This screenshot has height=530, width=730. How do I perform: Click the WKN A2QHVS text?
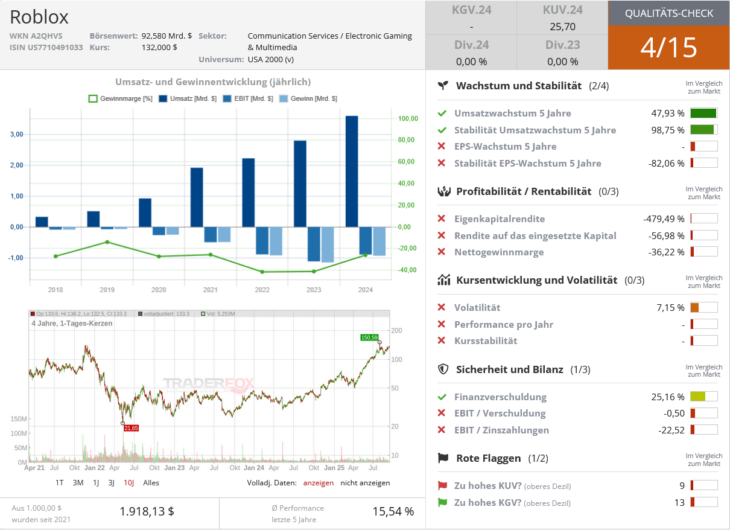click(36, 36)
